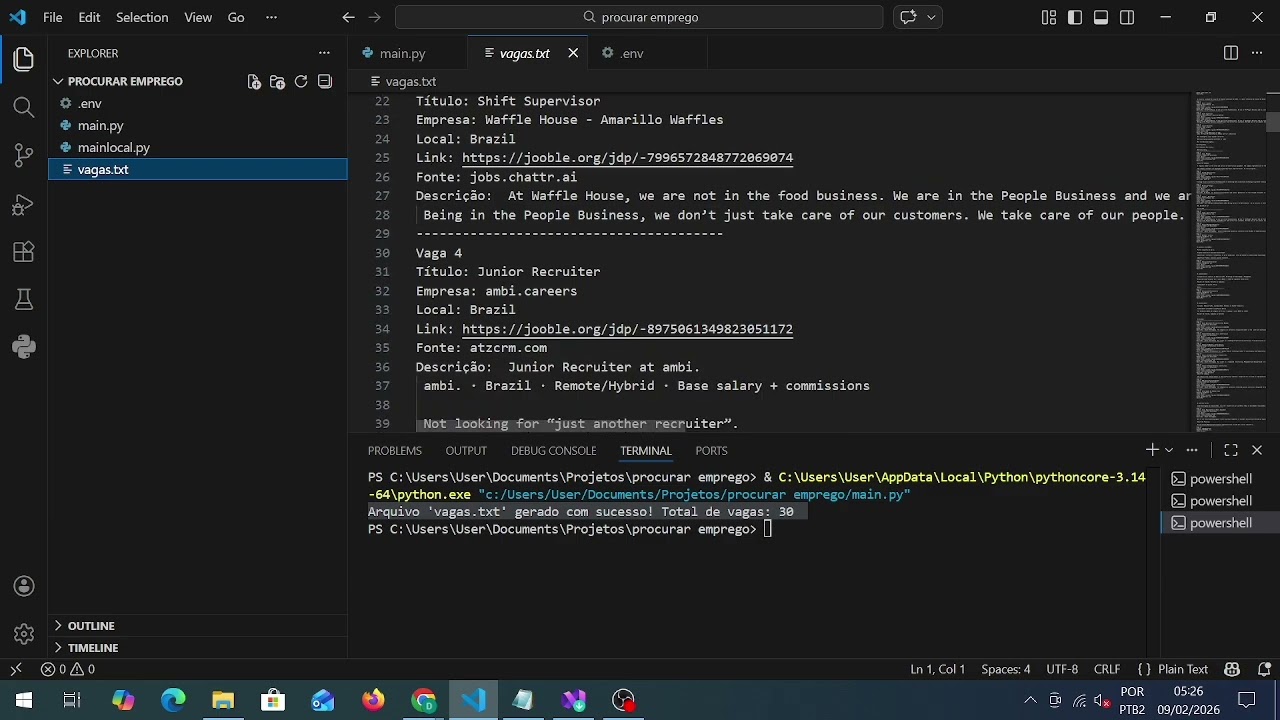Open mainlocal.py in the explorer
Image resolution: width=1280 pixels, height=720 pixels.
coord(198,148)
